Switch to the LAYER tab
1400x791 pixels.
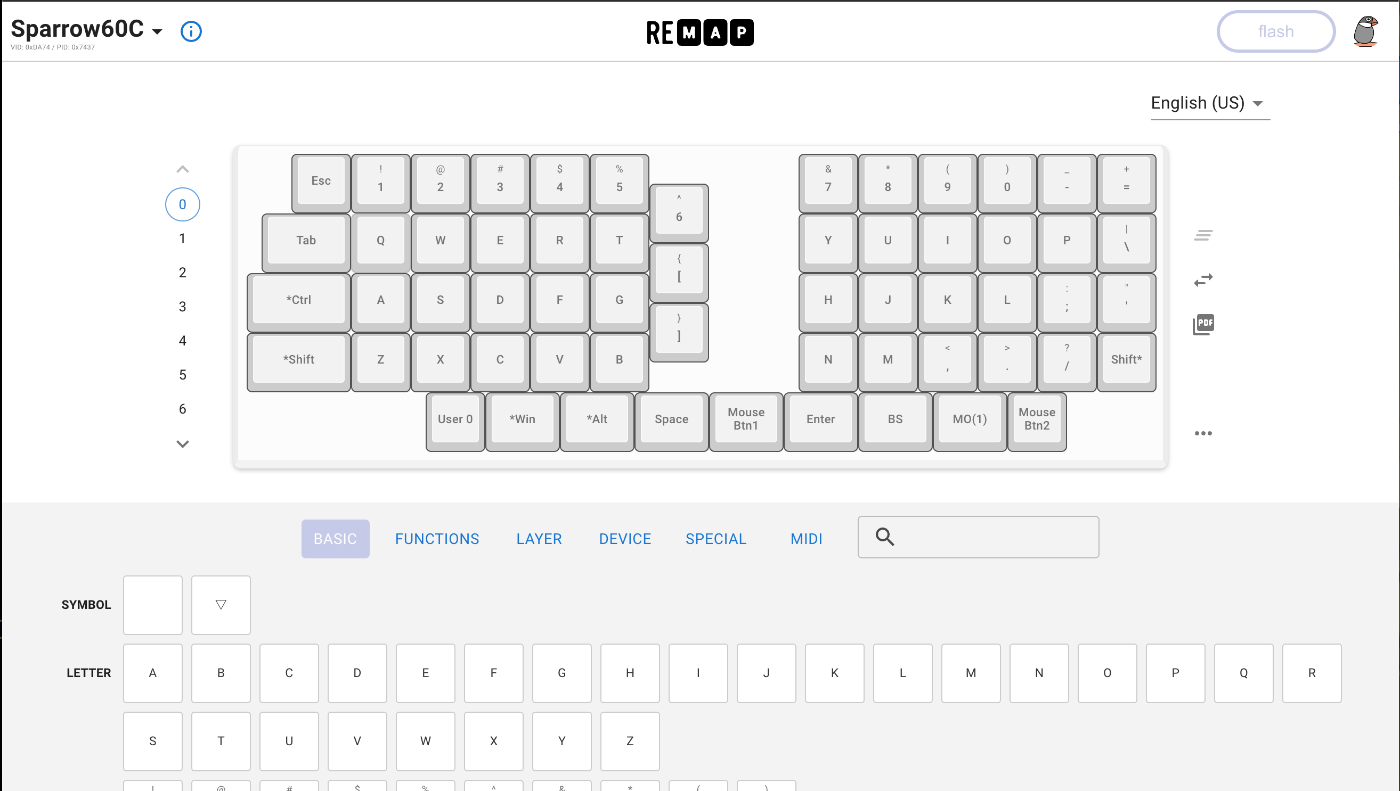[539, 539]
